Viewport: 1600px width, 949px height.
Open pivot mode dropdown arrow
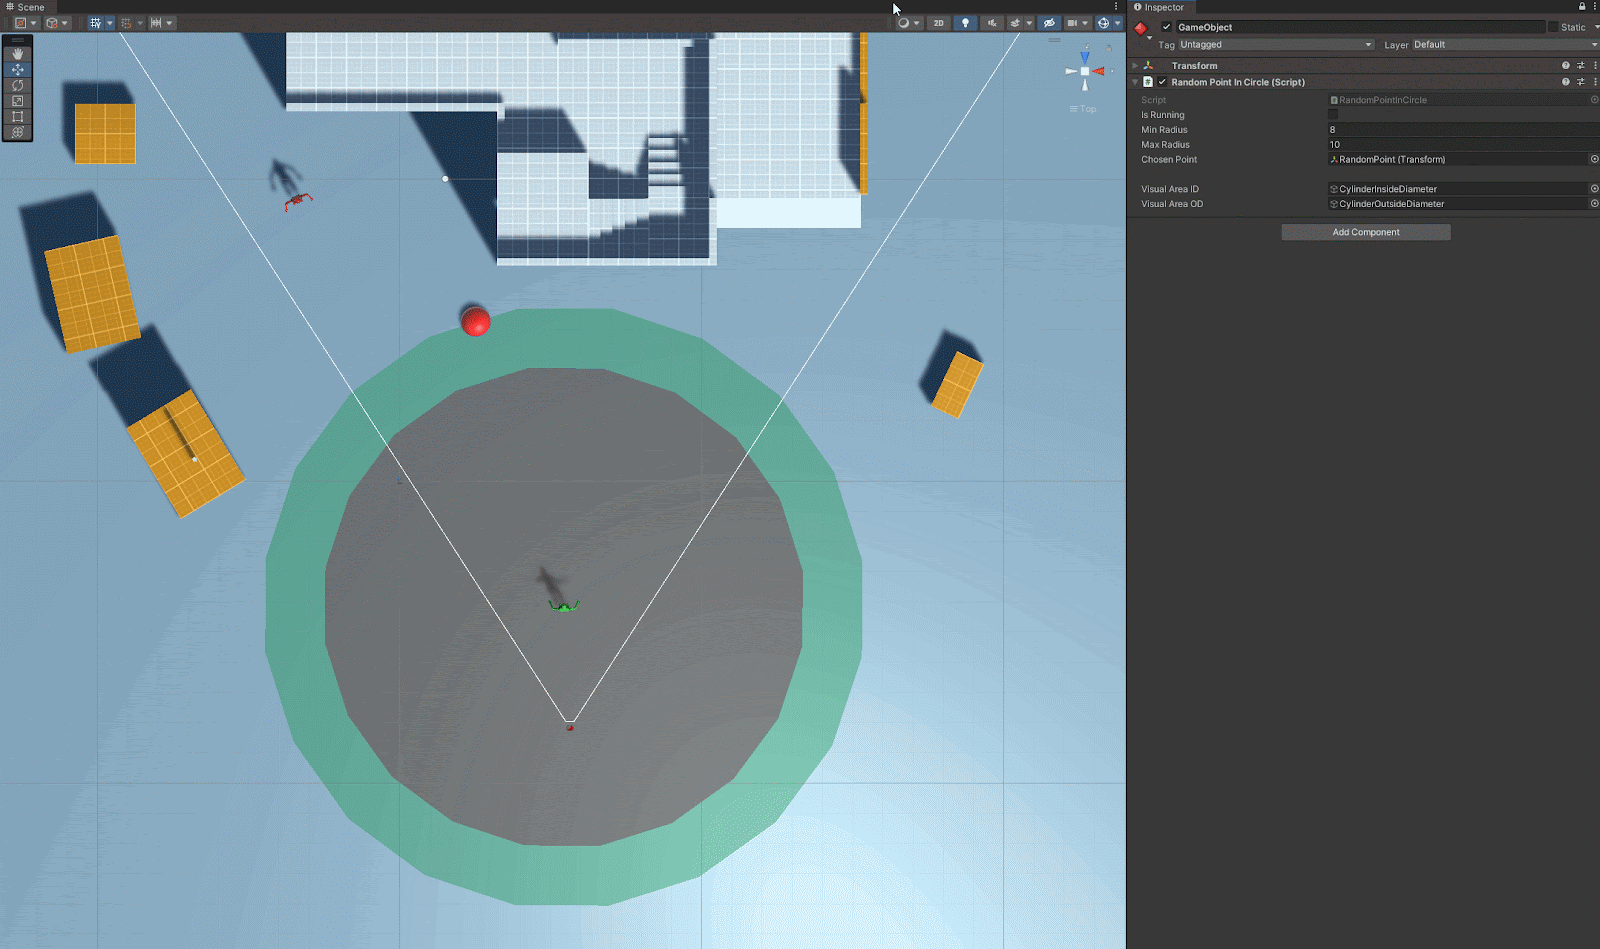coord(34,23)
